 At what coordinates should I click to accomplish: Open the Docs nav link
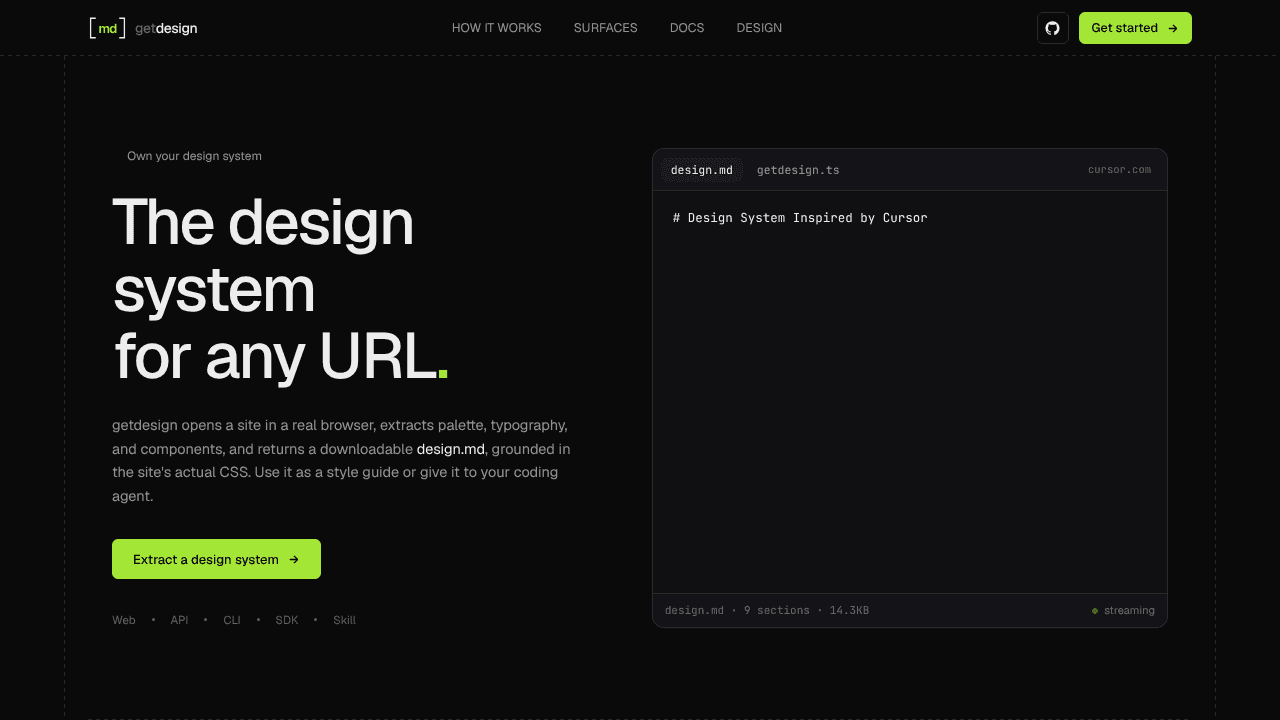pos(687,28)
